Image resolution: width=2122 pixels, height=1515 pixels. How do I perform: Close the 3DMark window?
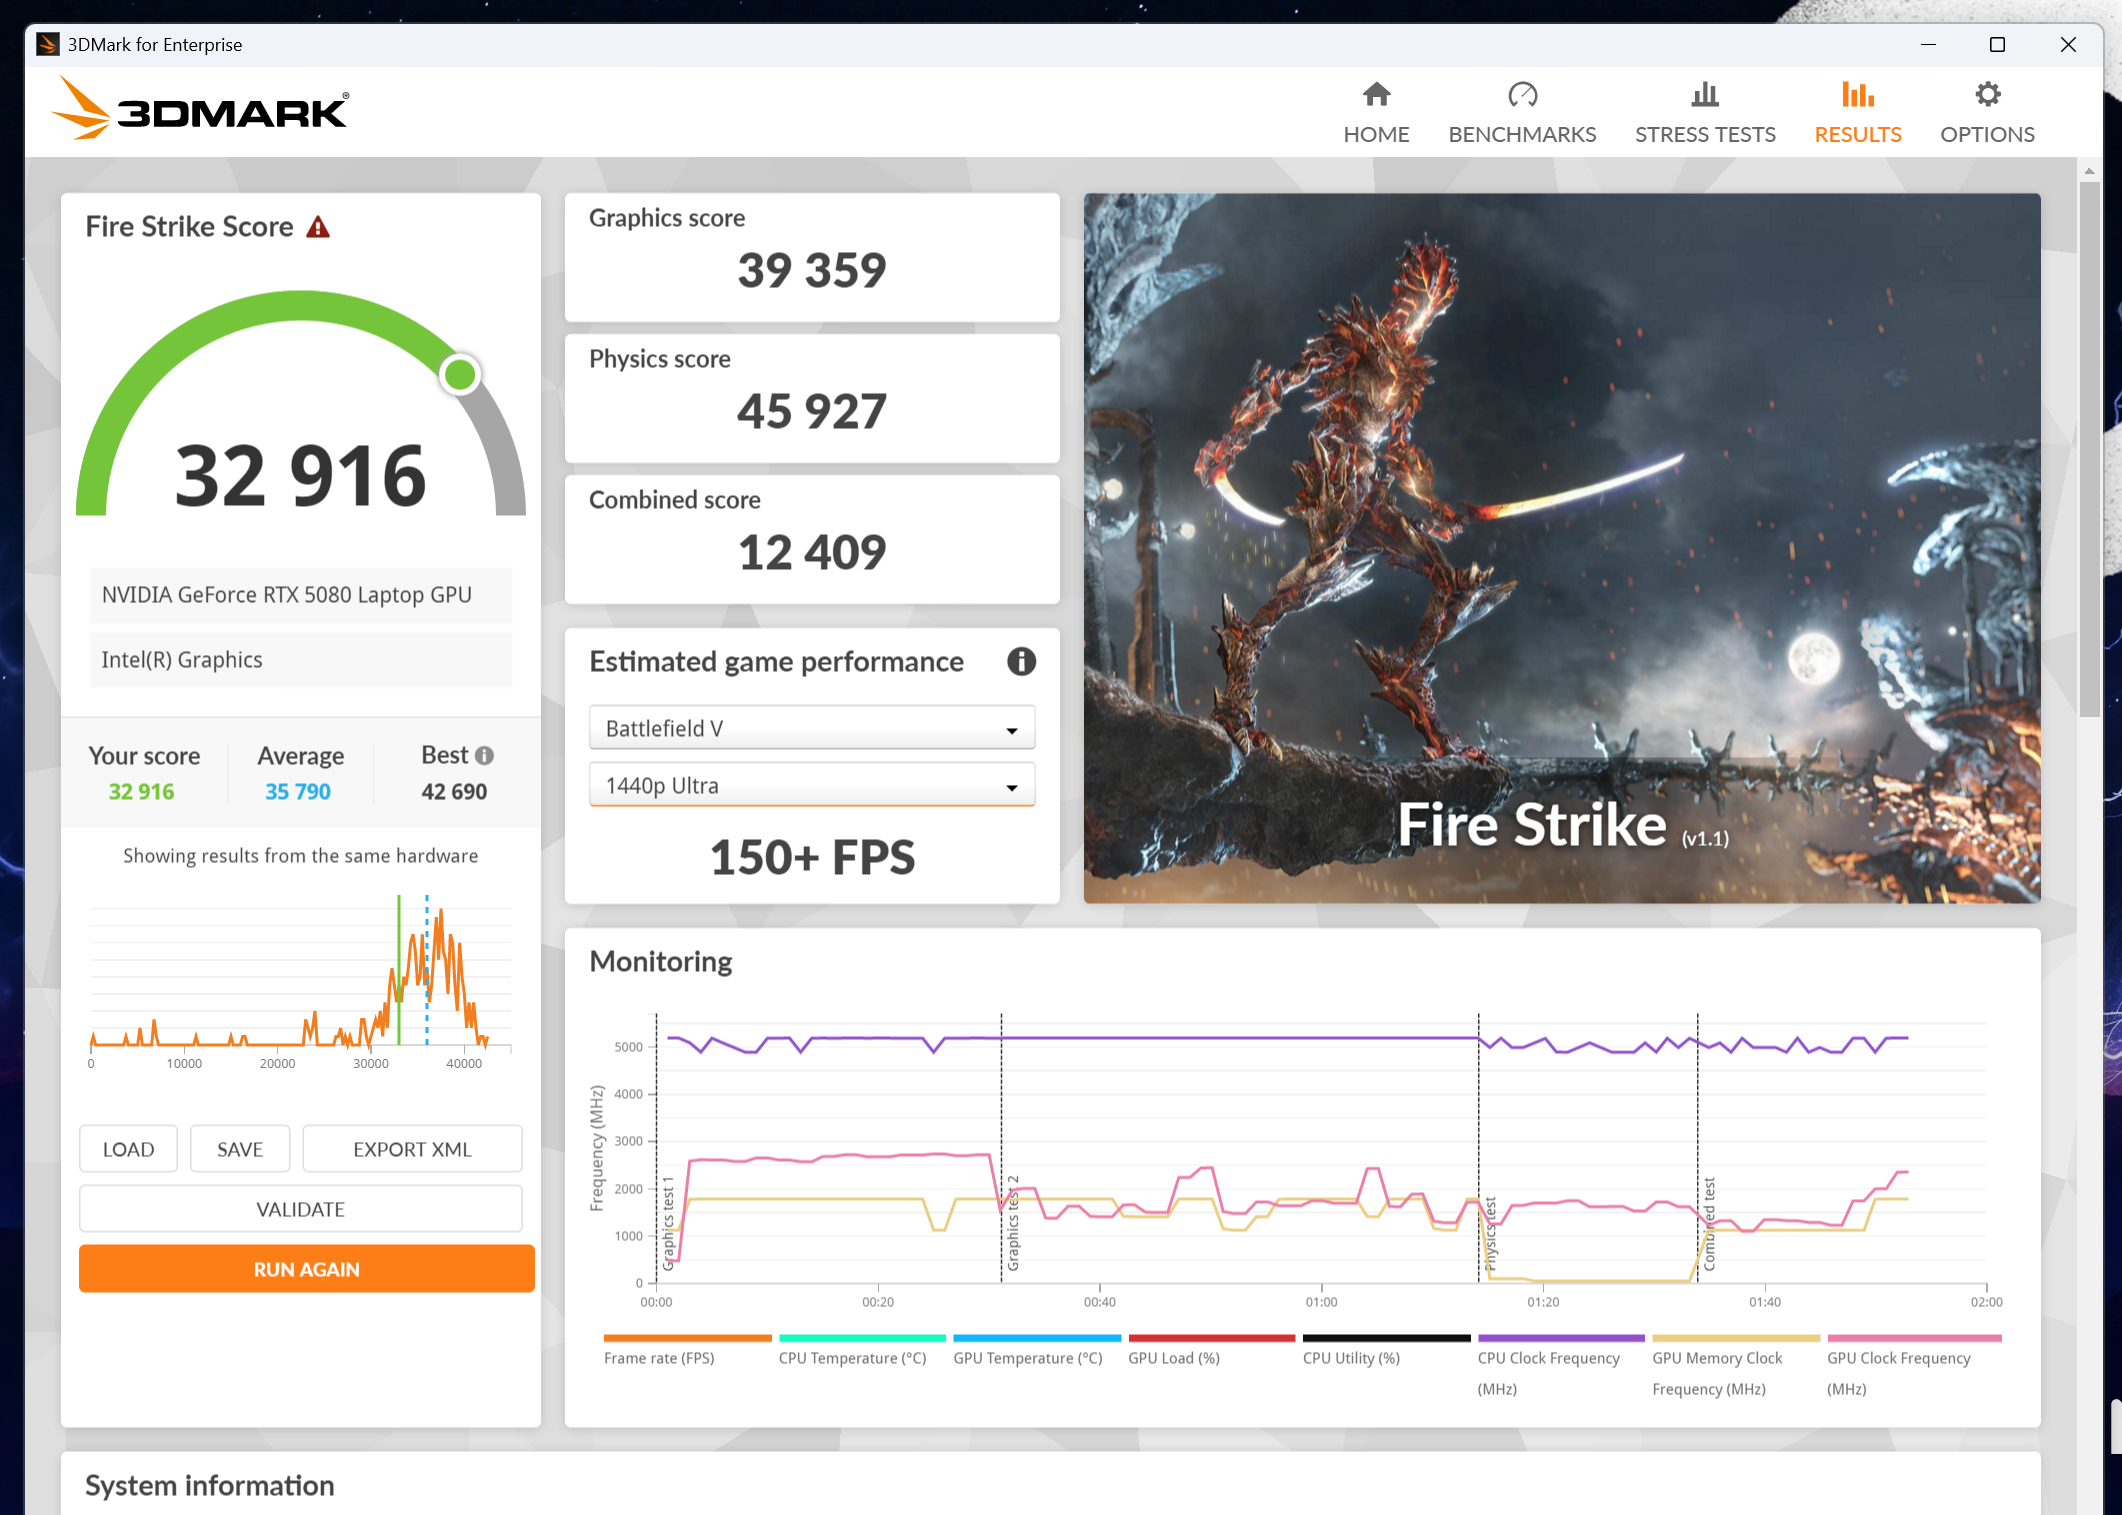point(2068,44)
